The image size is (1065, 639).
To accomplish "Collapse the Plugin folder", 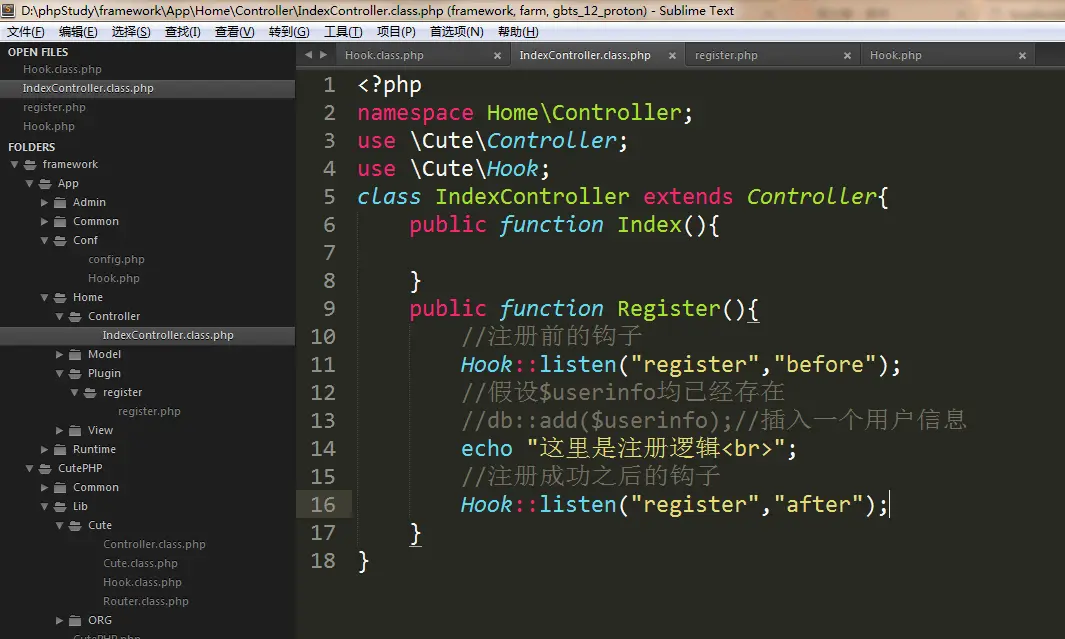I will coord(59,373).
